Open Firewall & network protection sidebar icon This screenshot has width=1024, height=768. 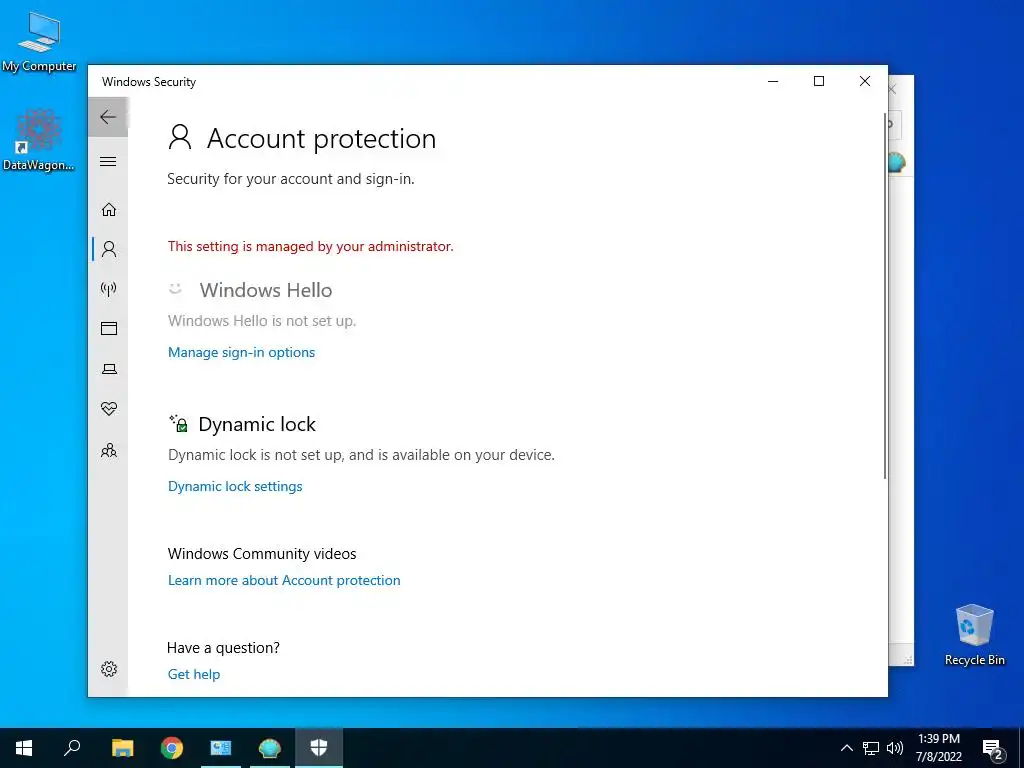(108, 289)
